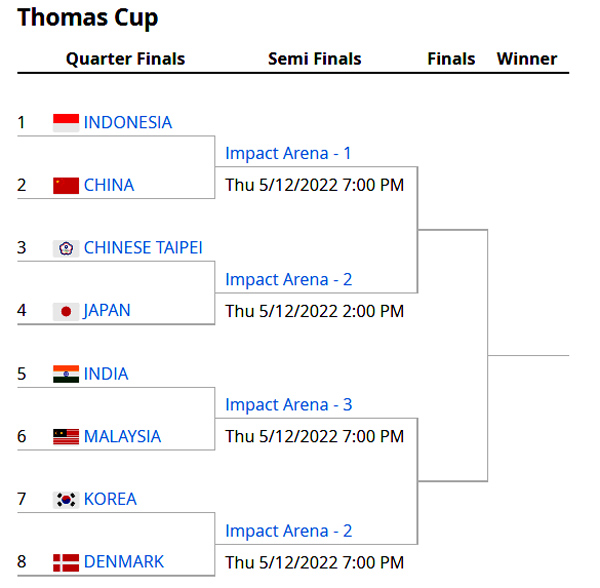
Task: Open the JAPAN team link
Action: (x=107, y=310)
